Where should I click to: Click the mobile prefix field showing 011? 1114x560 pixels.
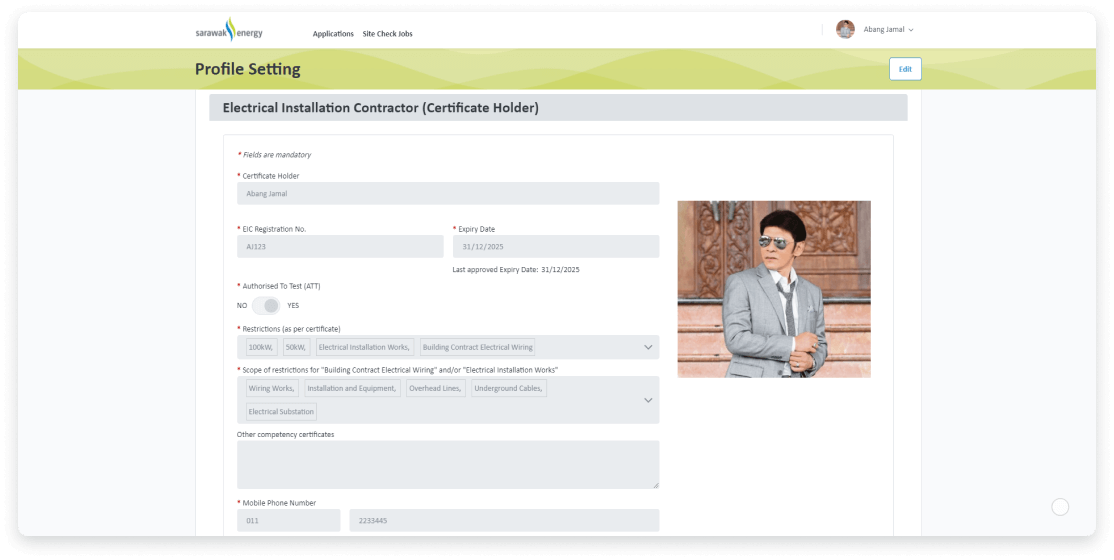(288, 520)
